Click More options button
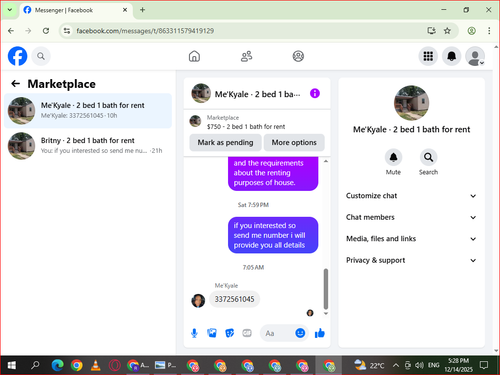This screenshot has width=500, height=375. pos(294,143)
